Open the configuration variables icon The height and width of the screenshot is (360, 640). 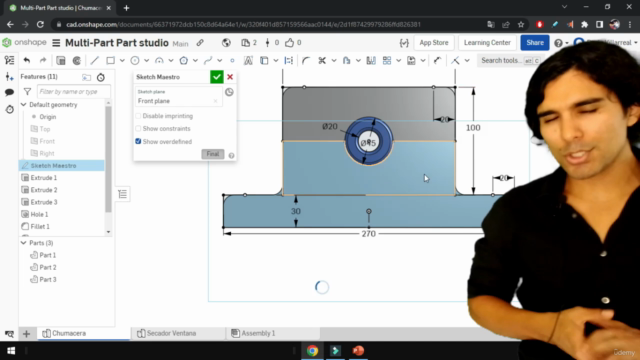[x=404, y=43]
